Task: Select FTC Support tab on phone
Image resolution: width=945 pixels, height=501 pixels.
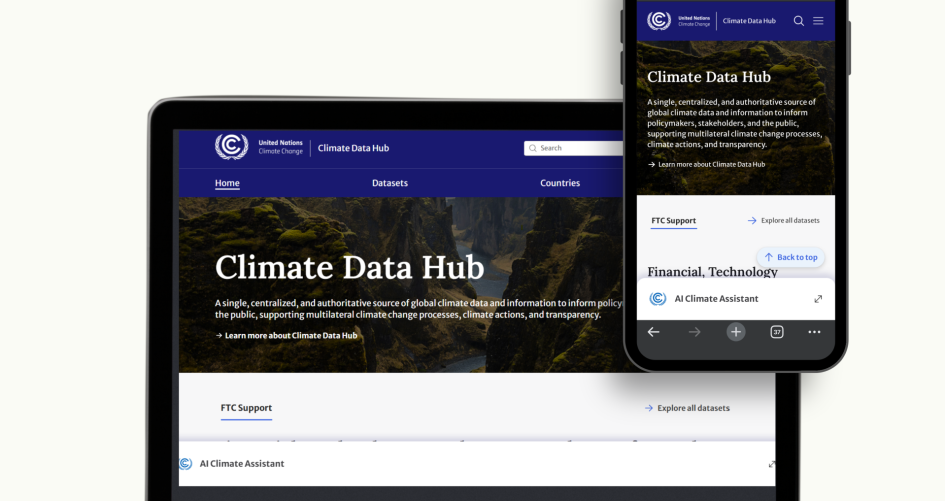Action: pos(674,221)
